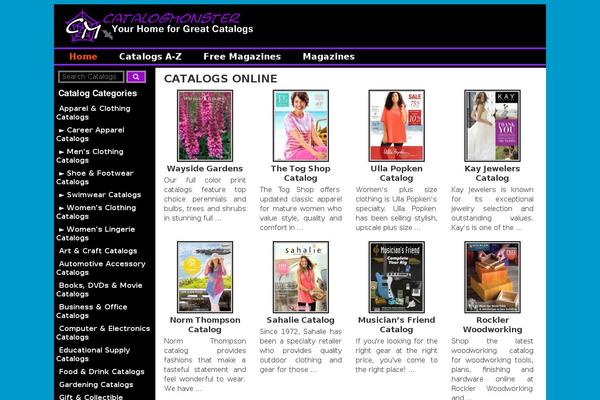Click the Ulla Popken catalog cover
This screenshot has width=600, height=400.
coord(396,126)
